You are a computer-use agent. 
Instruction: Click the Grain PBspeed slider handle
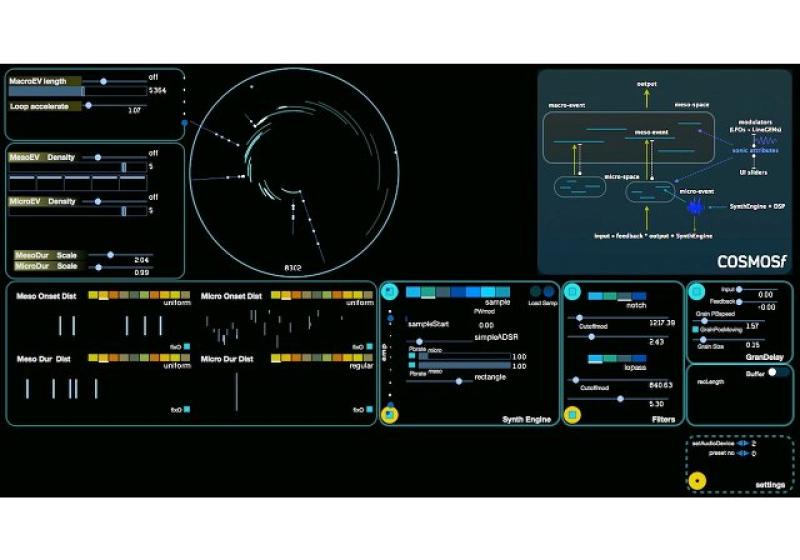pos(705,321)
